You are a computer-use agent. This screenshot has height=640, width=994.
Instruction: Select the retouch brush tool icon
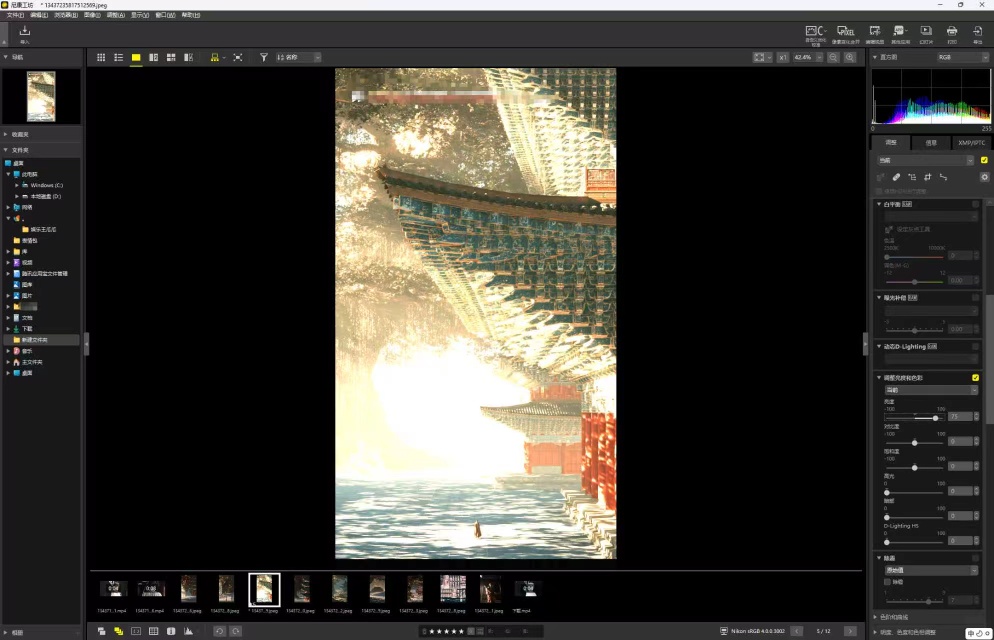pos(896,177)
